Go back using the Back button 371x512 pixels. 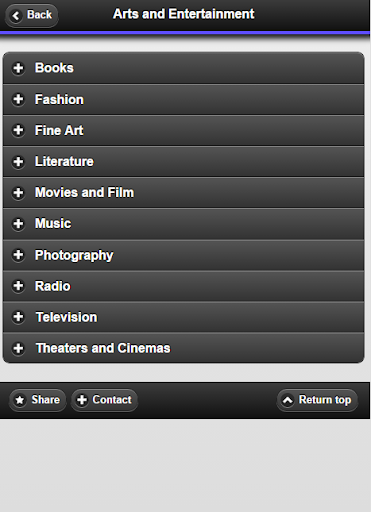point(32,15)
